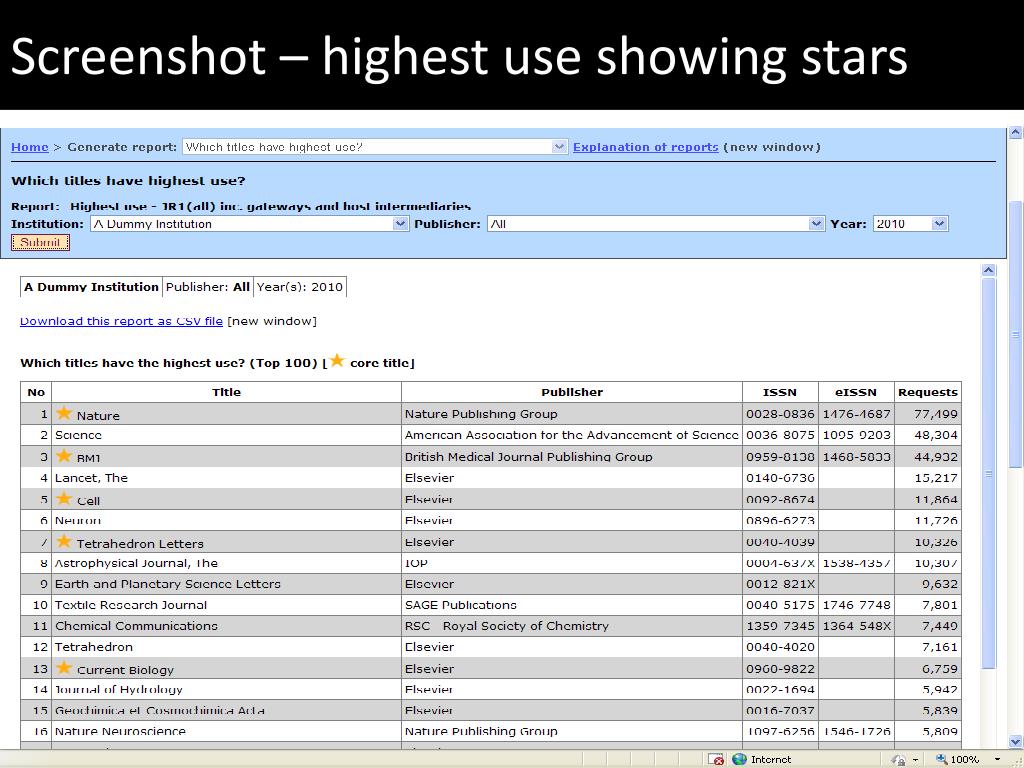Click the Title column header

pos(227,392)
